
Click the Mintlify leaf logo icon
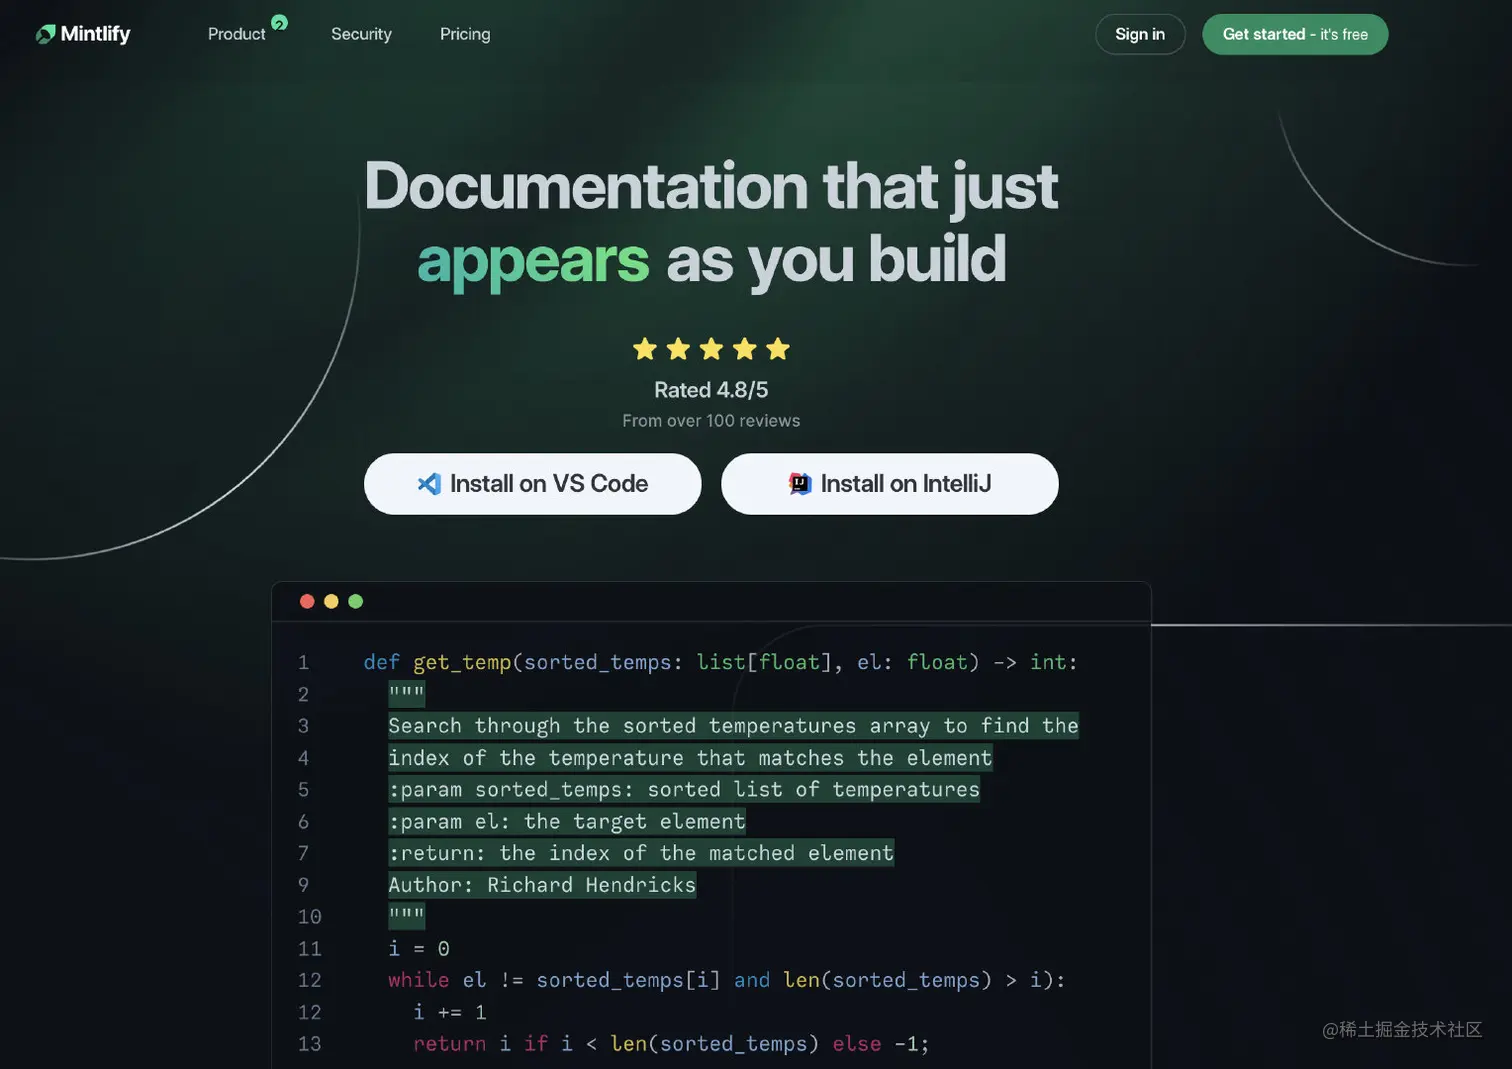[x=45, y=34]
